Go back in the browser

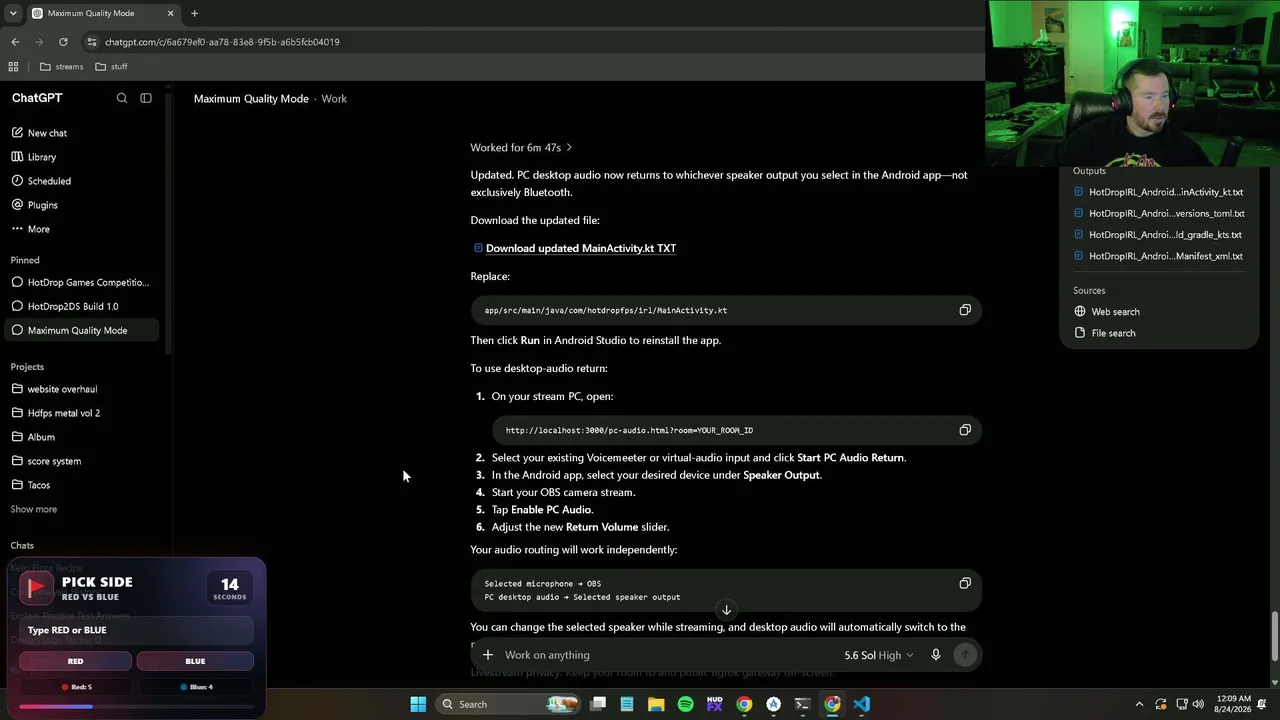(15, 42)
